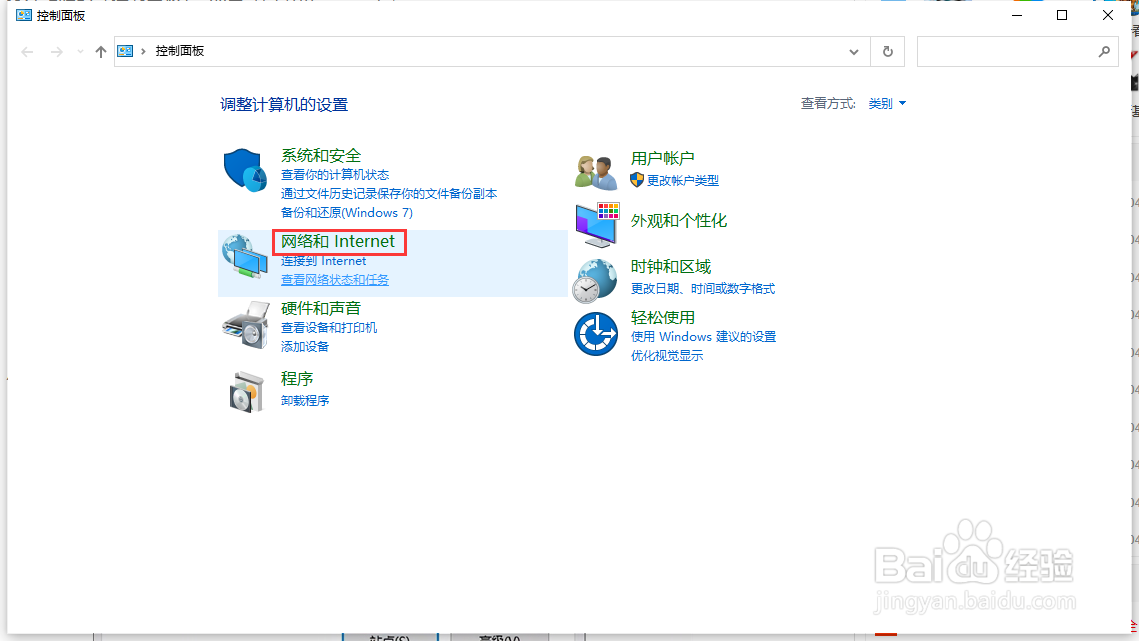This screenshot has height=641, width=1139.
Task: Click the 外观和个性化 monitor icon
Action: pyautogui.click(x=596, y=224)
